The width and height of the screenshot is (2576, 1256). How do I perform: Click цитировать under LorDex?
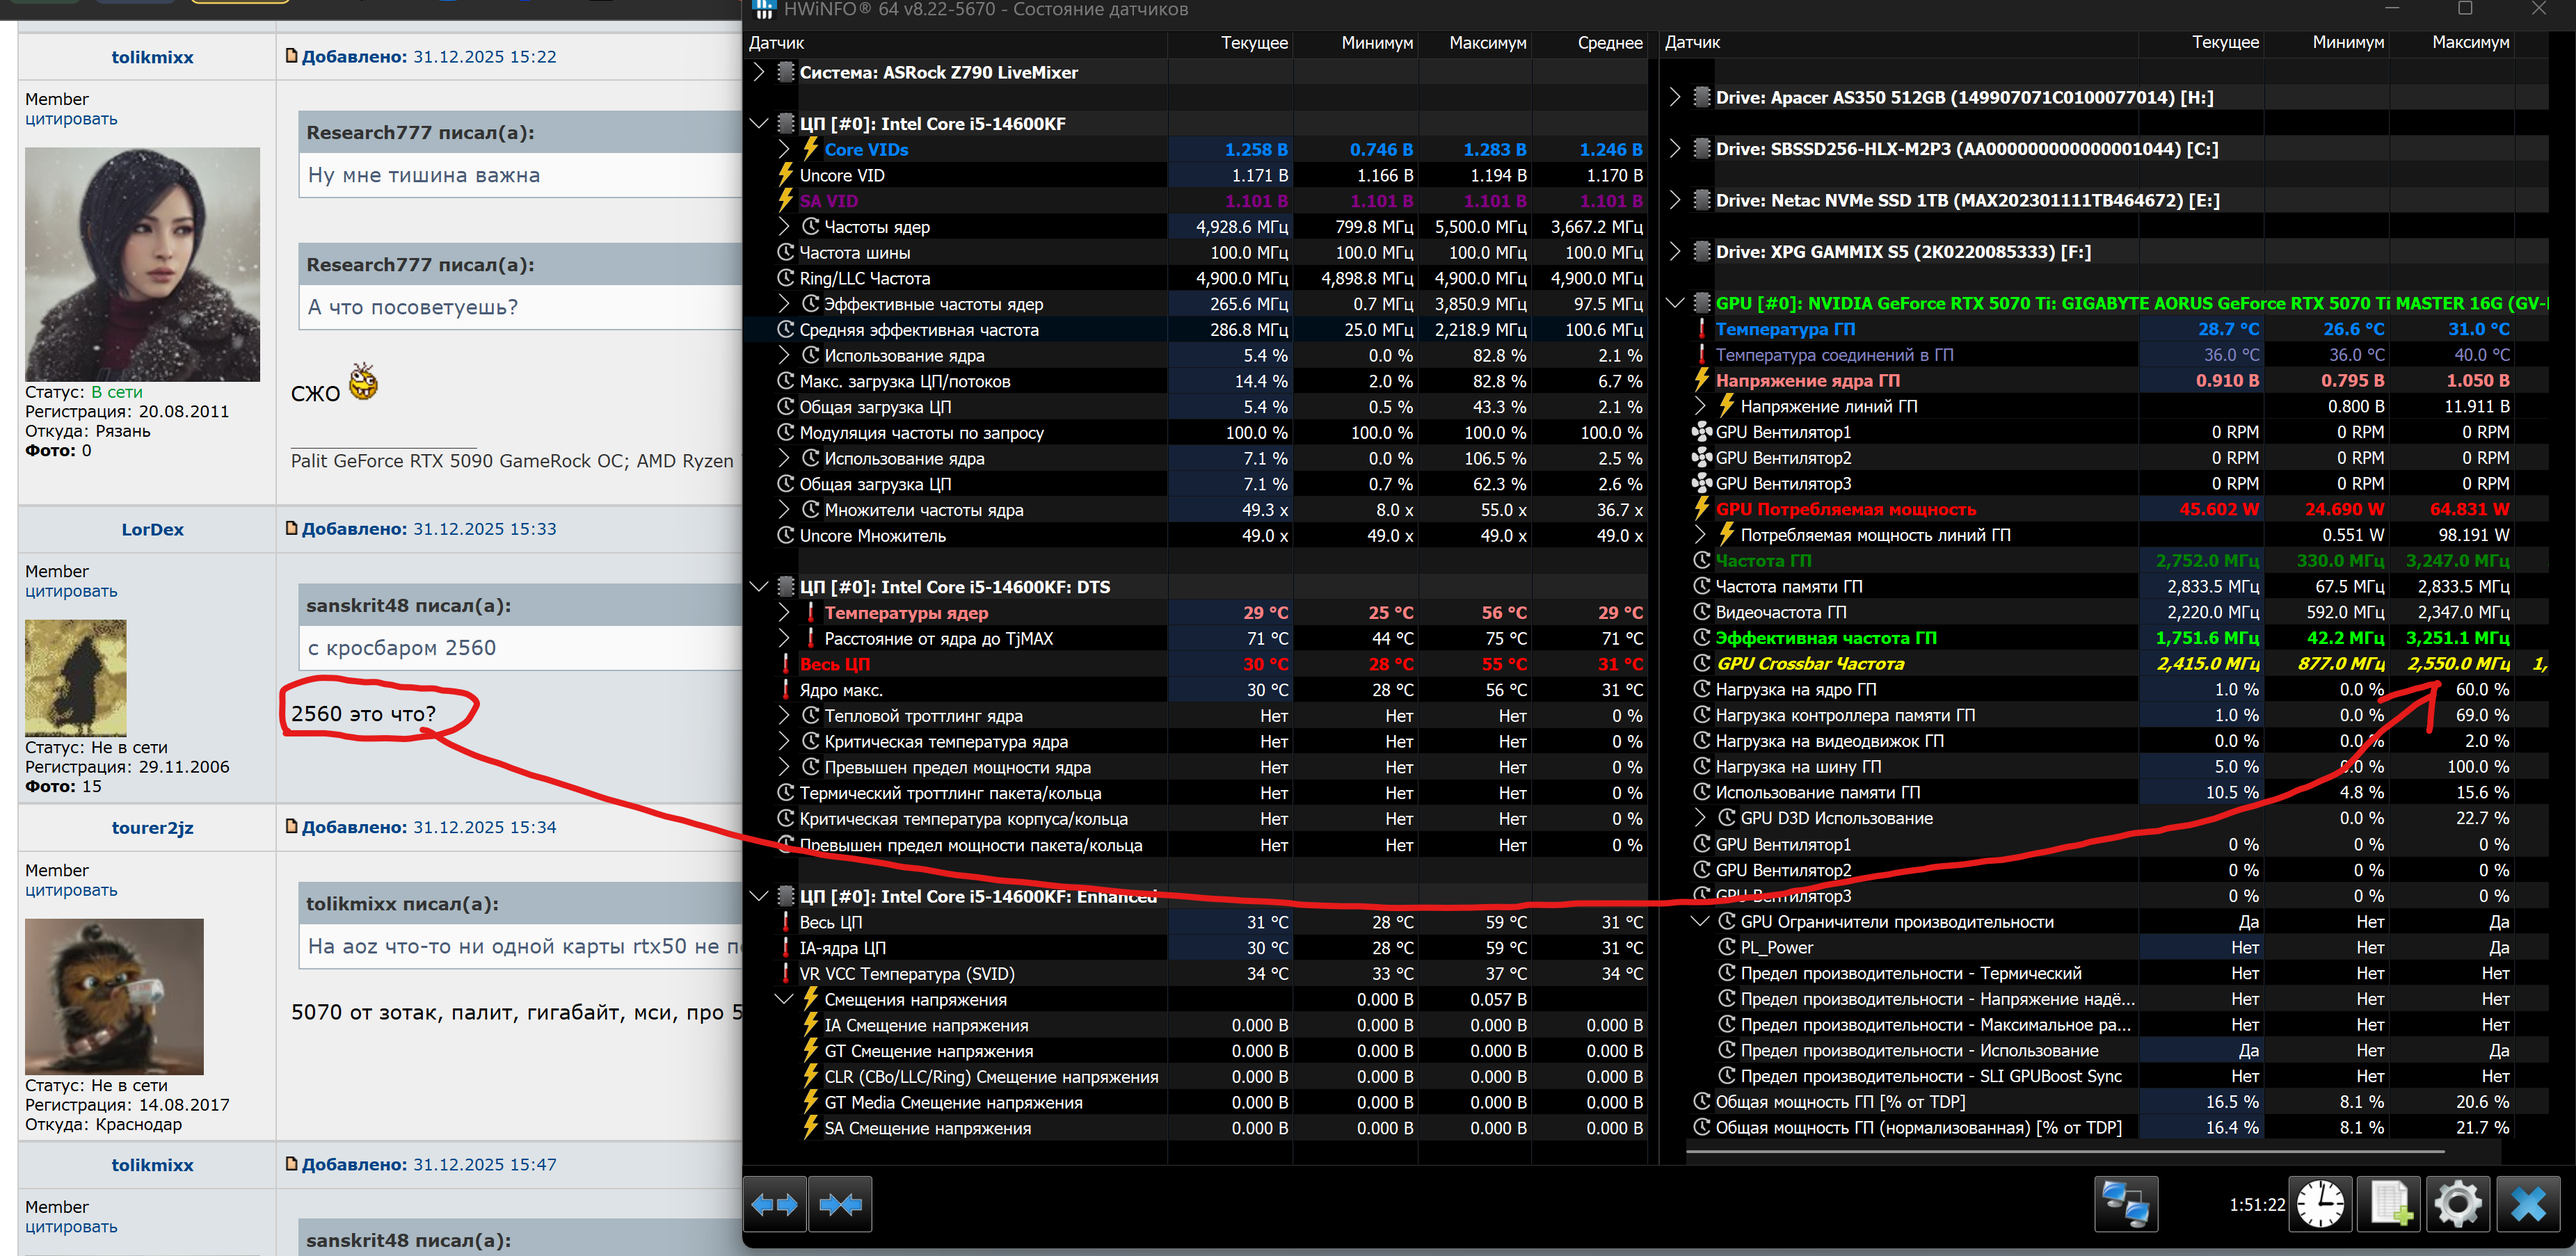(71, 591)
